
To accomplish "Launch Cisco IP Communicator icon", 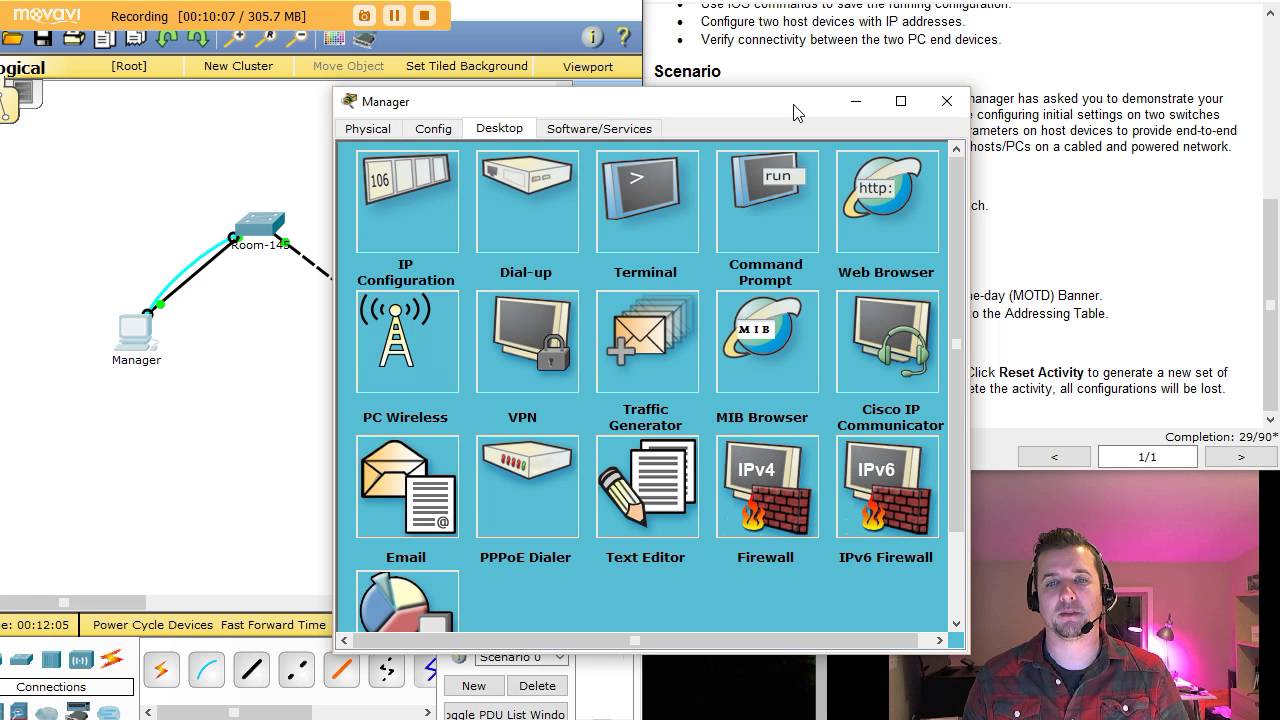I will coord(887,342).
